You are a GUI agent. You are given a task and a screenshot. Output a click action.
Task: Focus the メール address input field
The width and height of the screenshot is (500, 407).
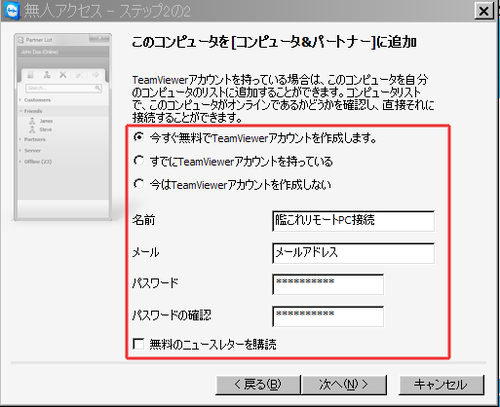point(353,253)
